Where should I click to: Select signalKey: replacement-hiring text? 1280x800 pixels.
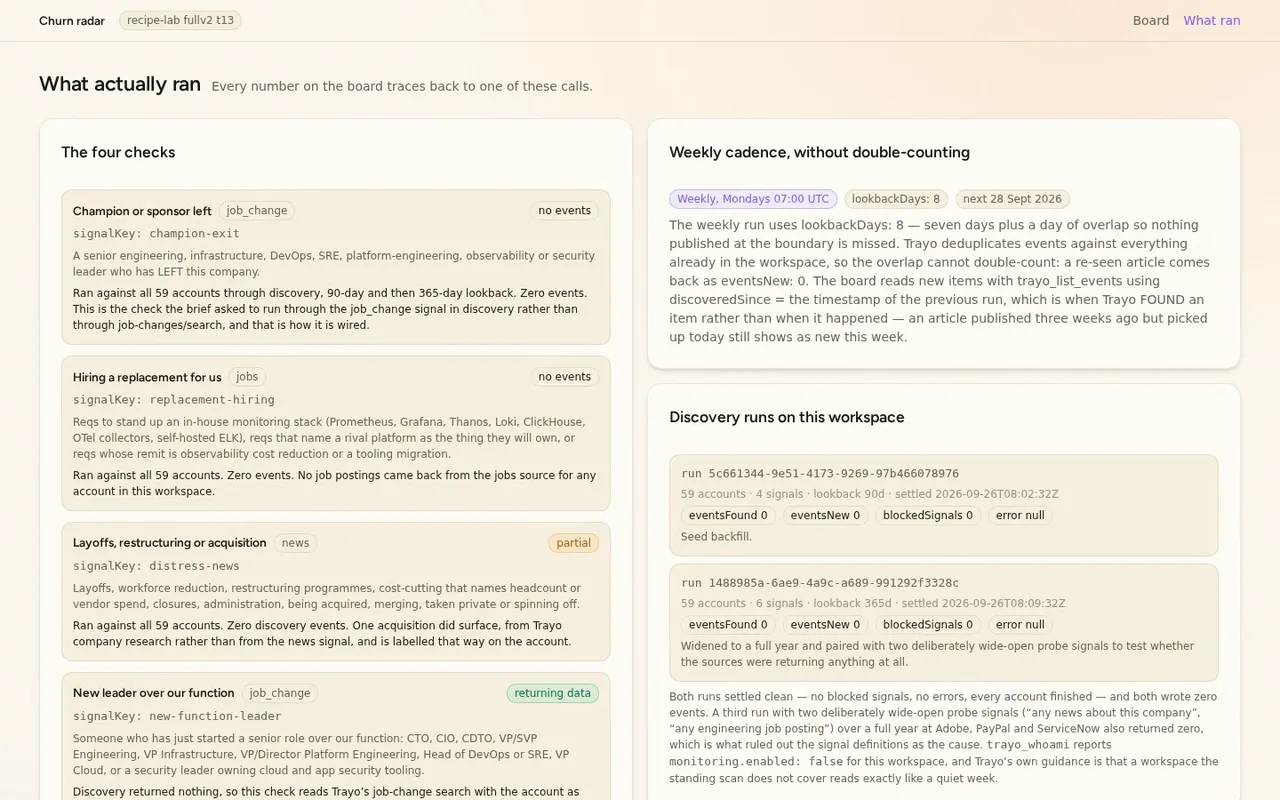tap(173, 399)
